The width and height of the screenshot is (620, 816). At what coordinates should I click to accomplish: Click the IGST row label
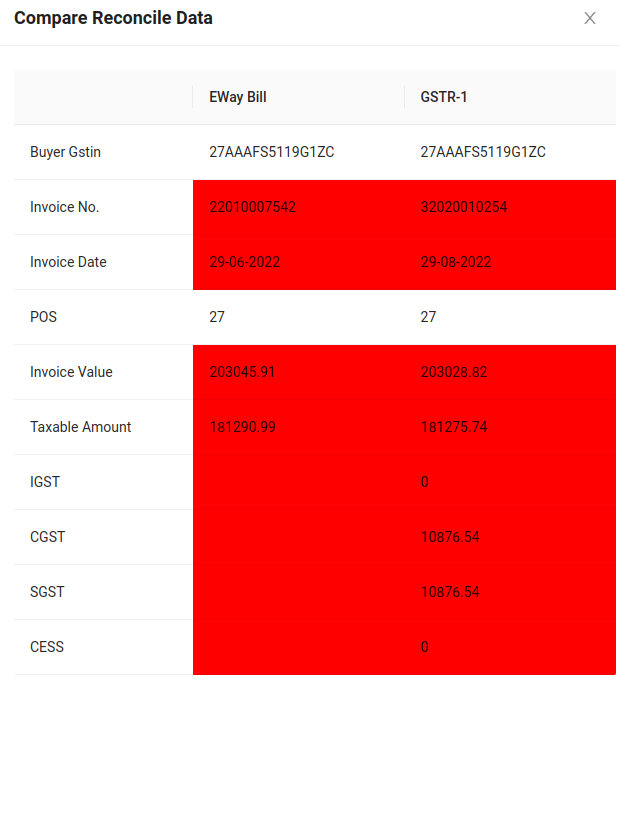(x=45, y=482)
